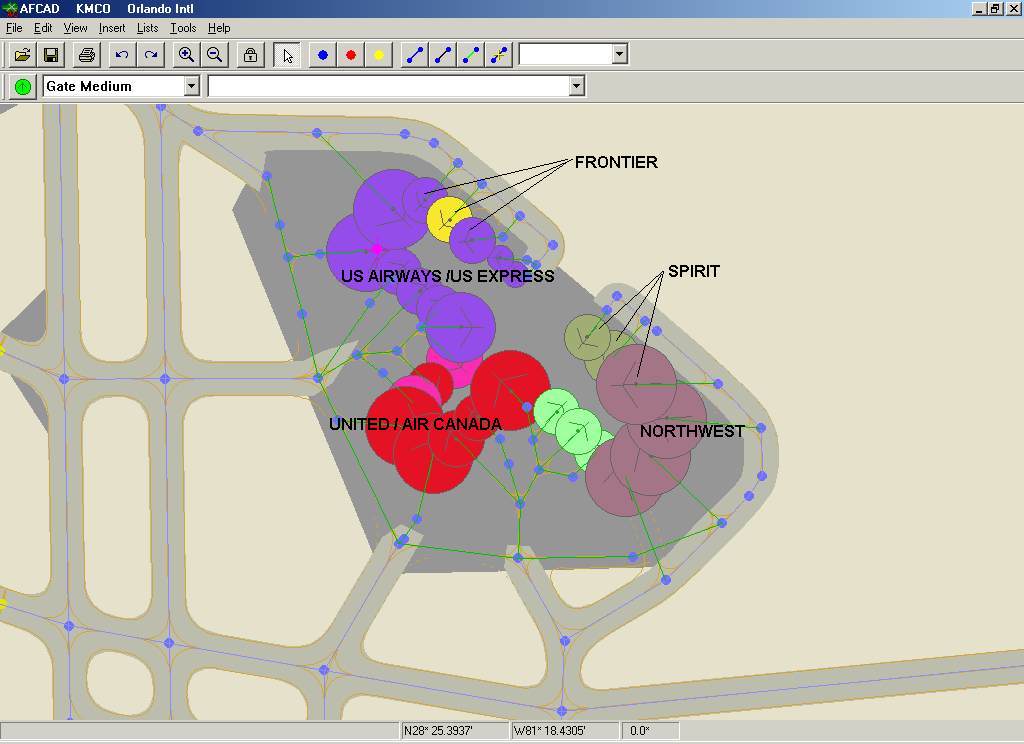Viewport: 1024px width, 744px height.
Task: Click the FRONTIER label
Action: tap(616, 162)
